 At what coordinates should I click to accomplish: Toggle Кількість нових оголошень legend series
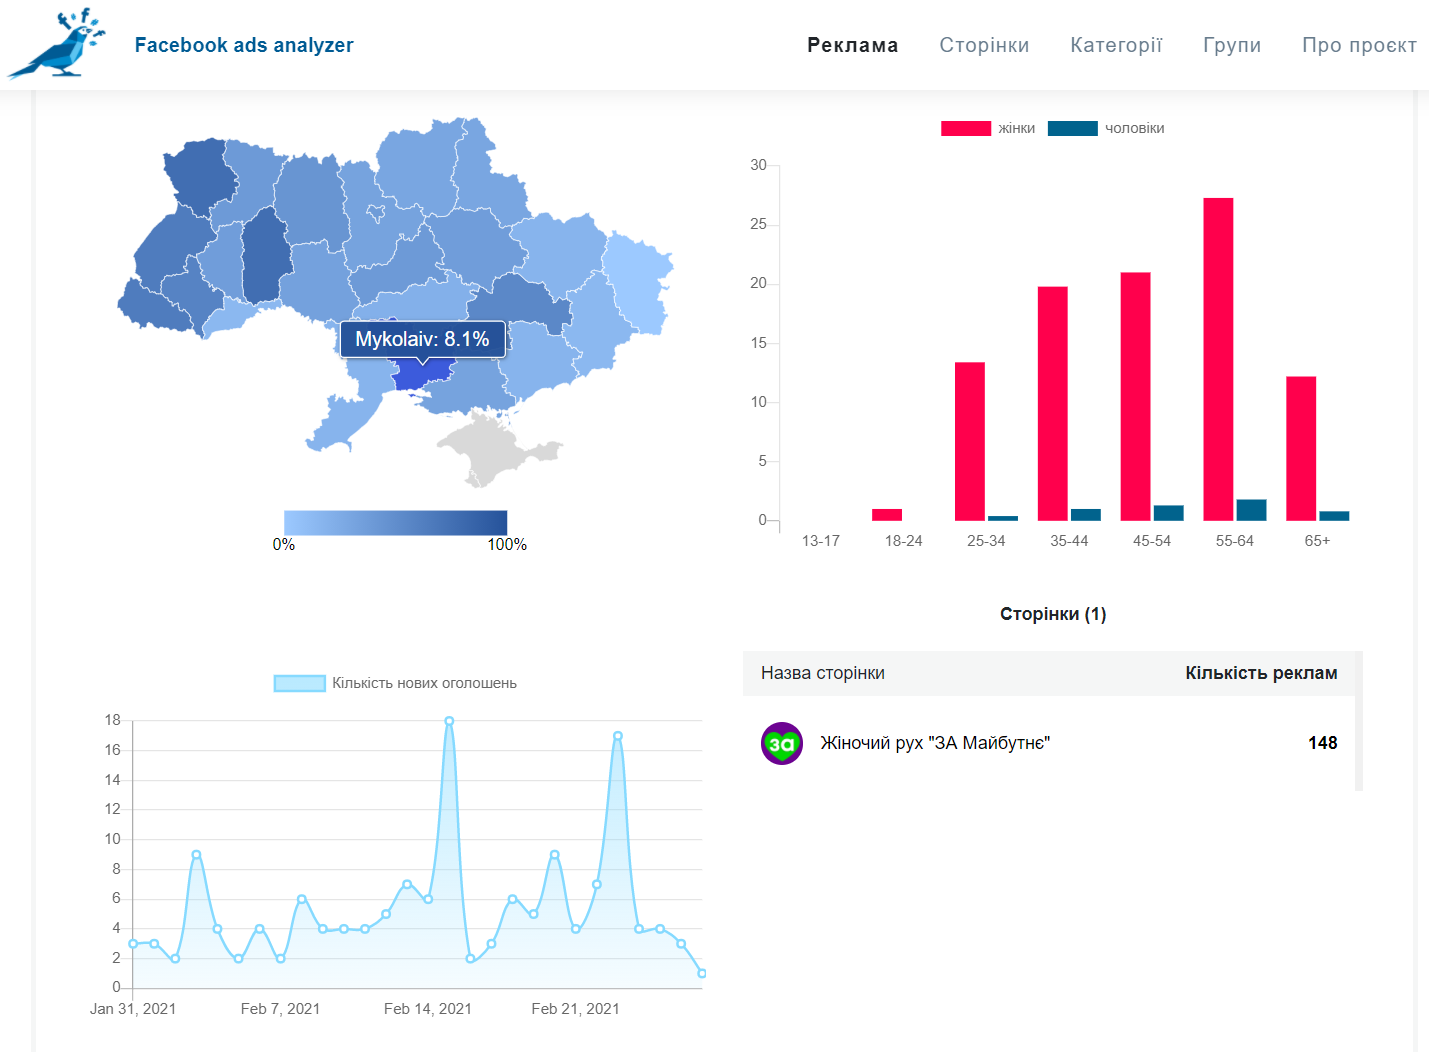click(x=396, y=683)
